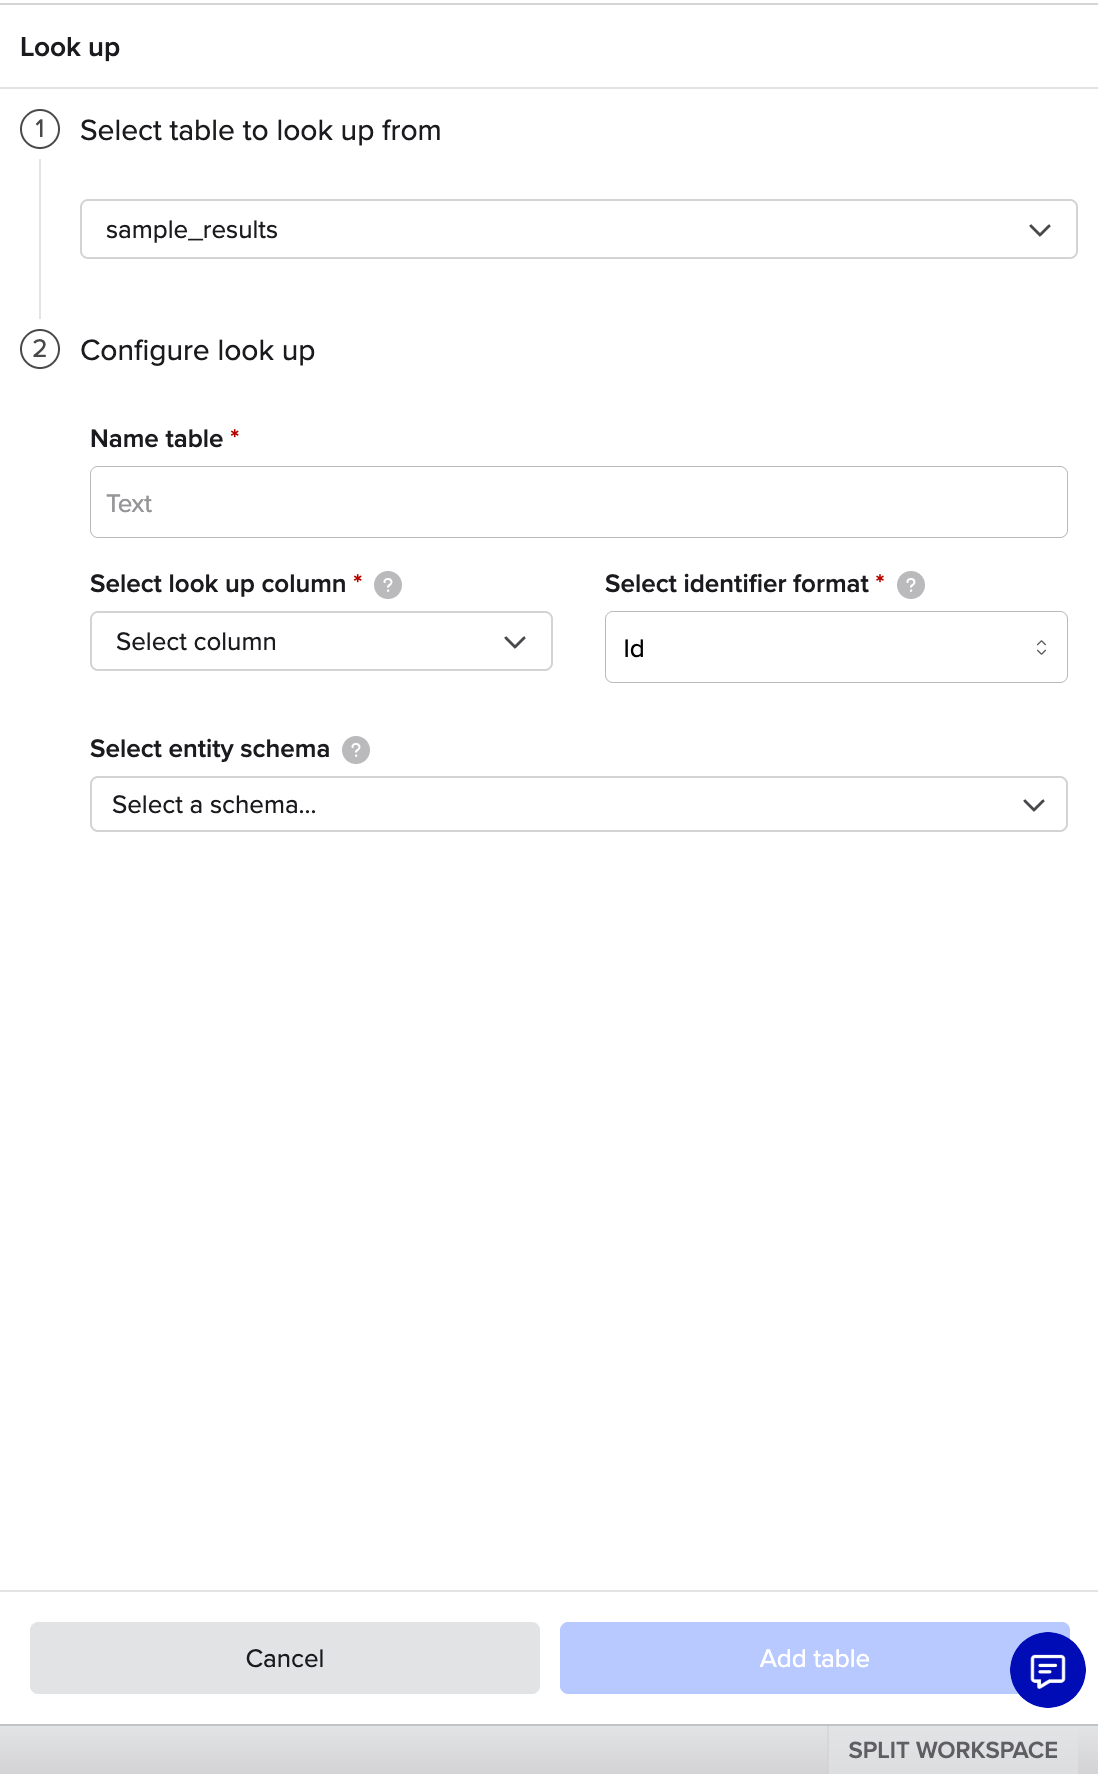Open the sample_results table dropdown

click(x=578, y=229)
